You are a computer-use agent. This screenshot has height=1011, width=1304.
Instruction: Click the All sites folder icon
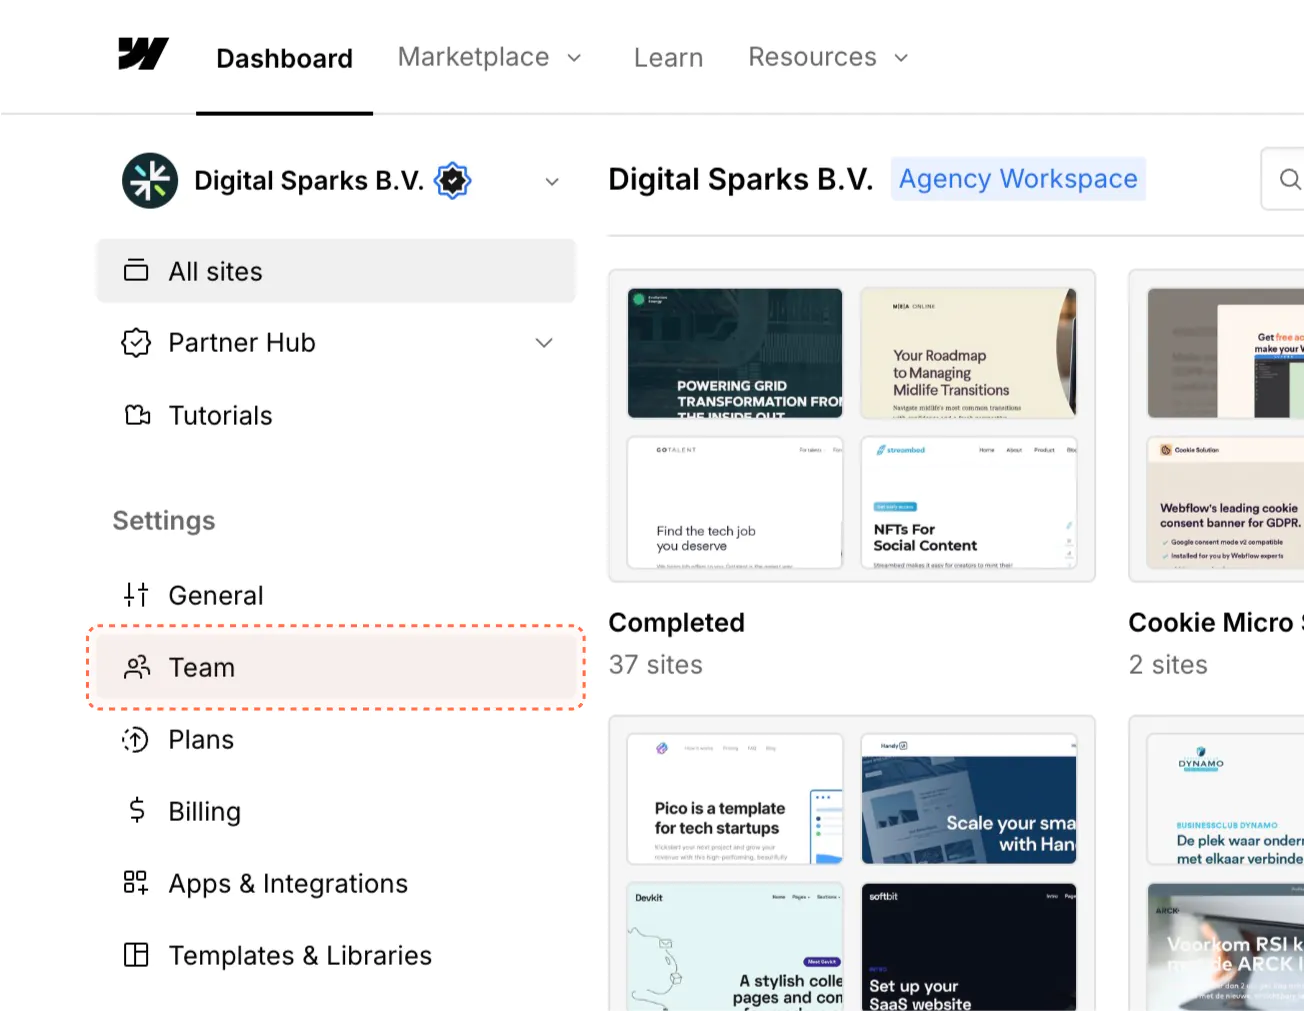[136, 271]
